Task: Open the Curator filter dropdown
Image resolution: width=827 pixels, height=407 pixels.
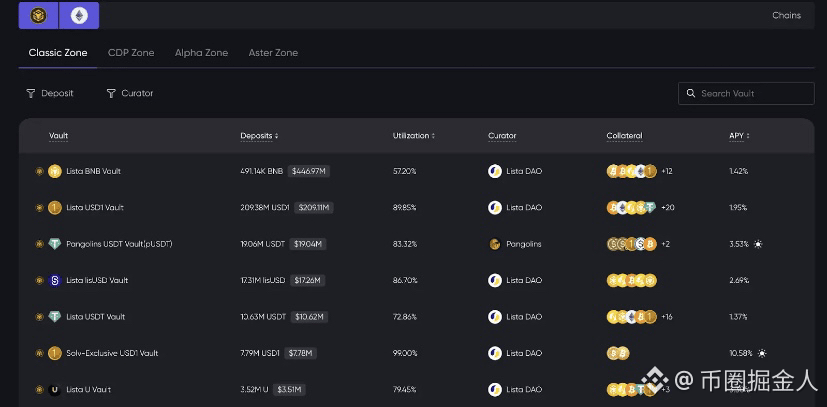Action: tap(130, 93)
